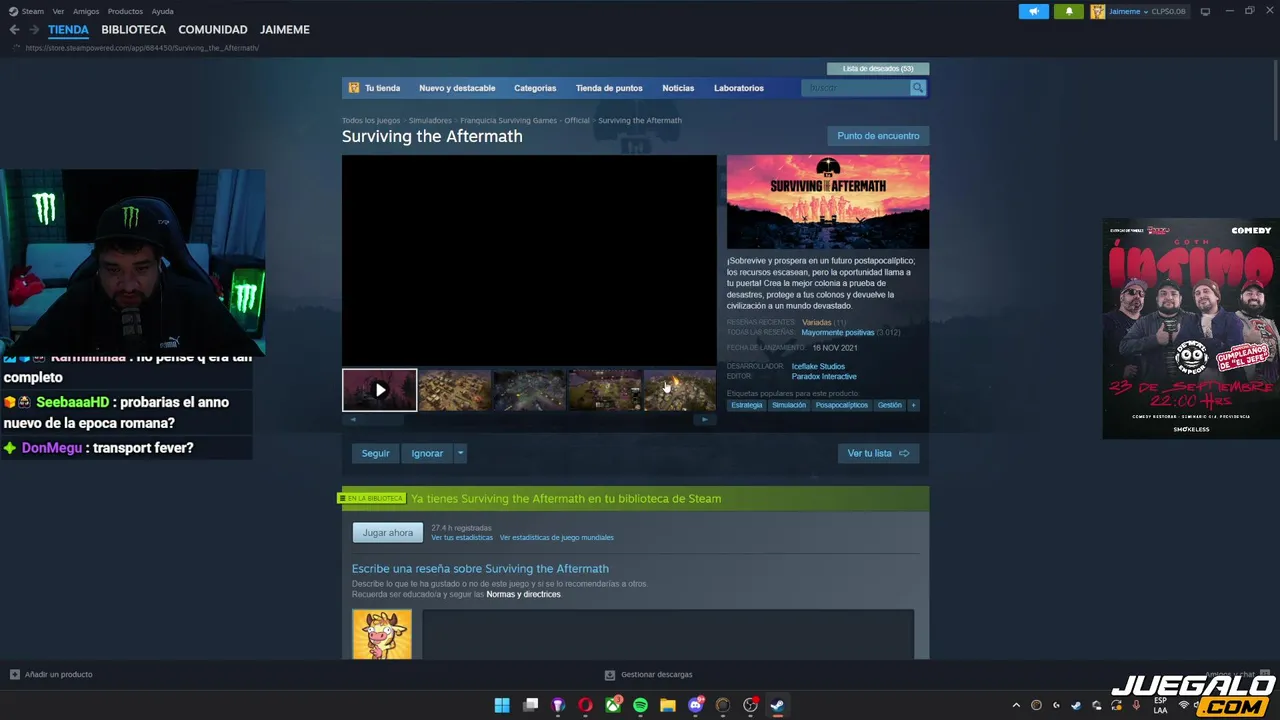This screenshot has width=1280, height=720.
Task: Go forward with the right arrow
Action: (34, 30)
